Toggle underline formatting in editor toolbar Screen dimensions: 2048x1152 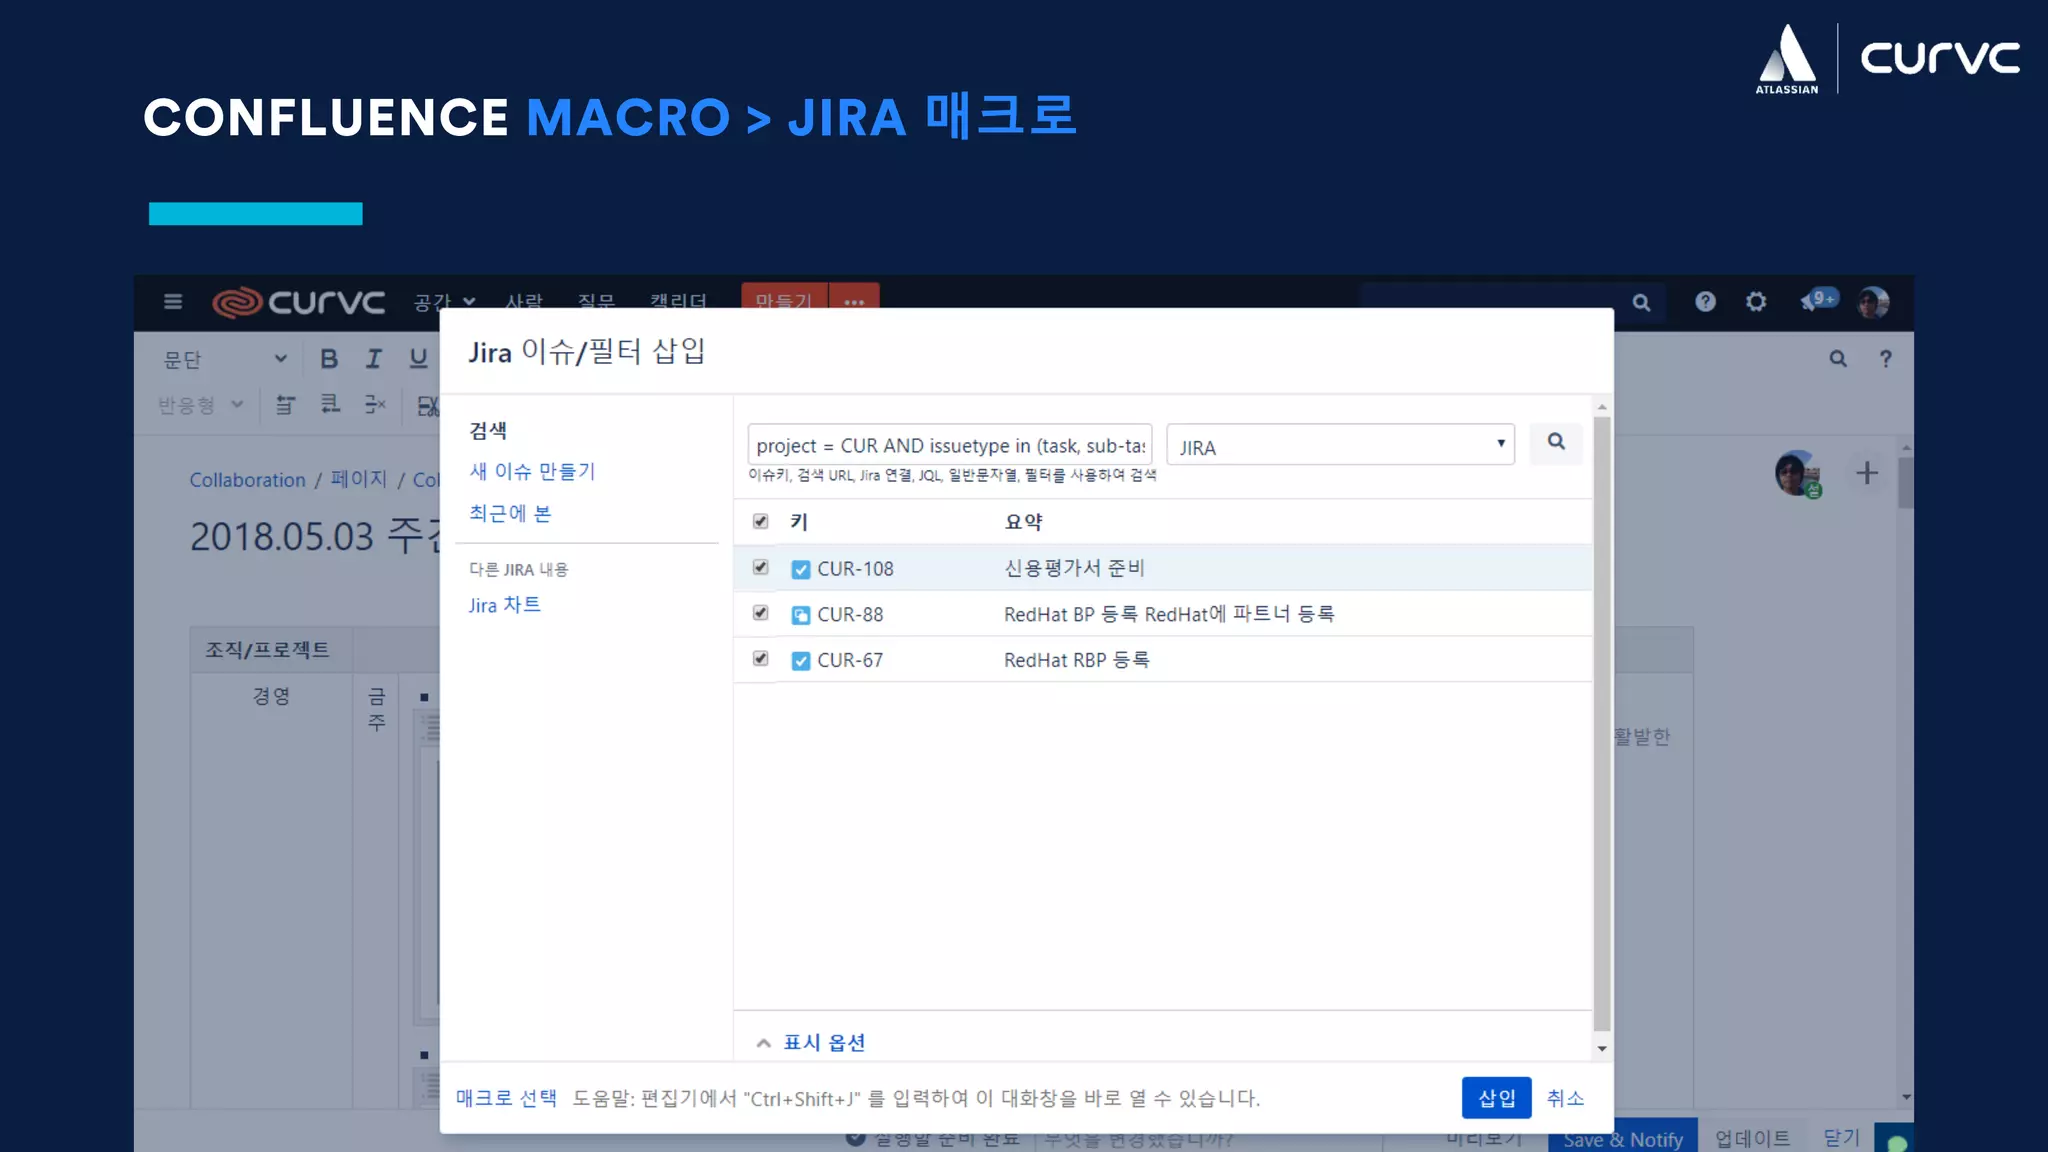tap(418, 358)
